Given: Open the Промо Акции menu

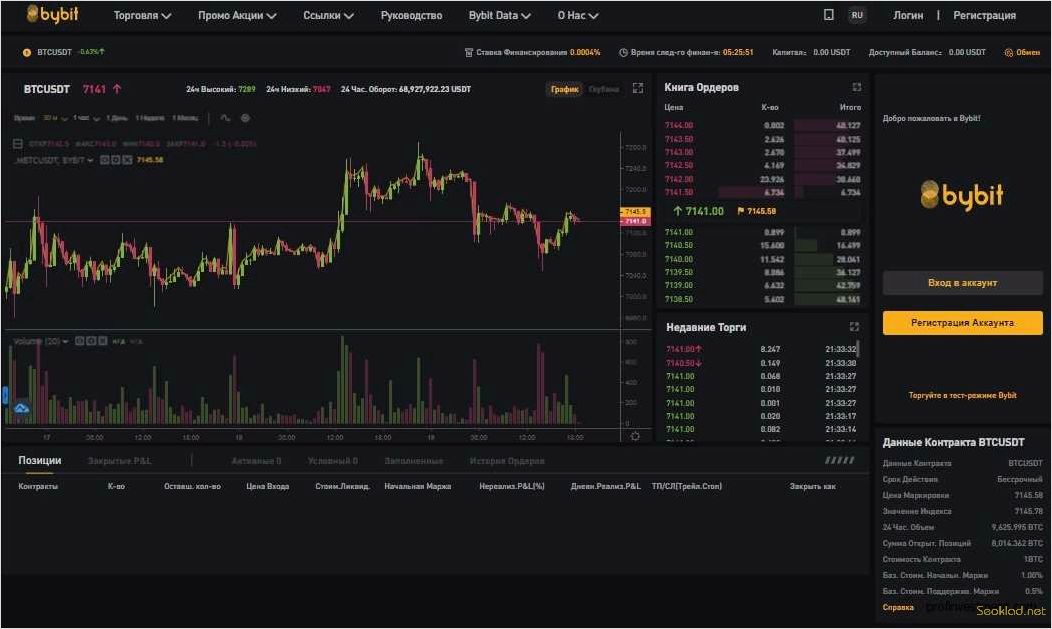Looking at the screenshot, I should click(232, 15).
